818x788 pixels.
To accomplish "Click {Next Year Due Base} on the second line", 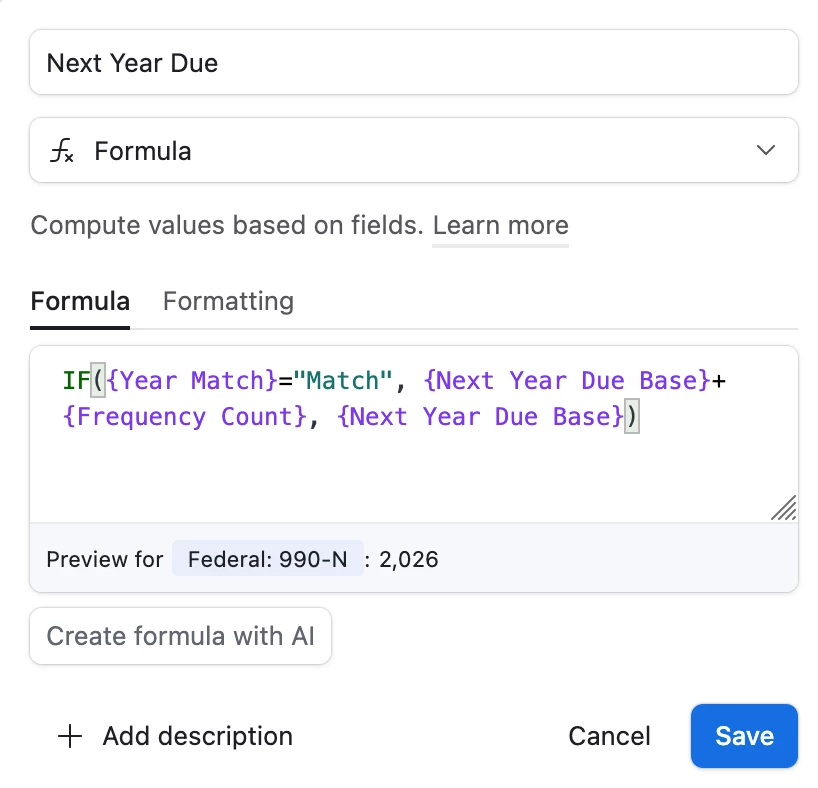I will coord(480,416).
